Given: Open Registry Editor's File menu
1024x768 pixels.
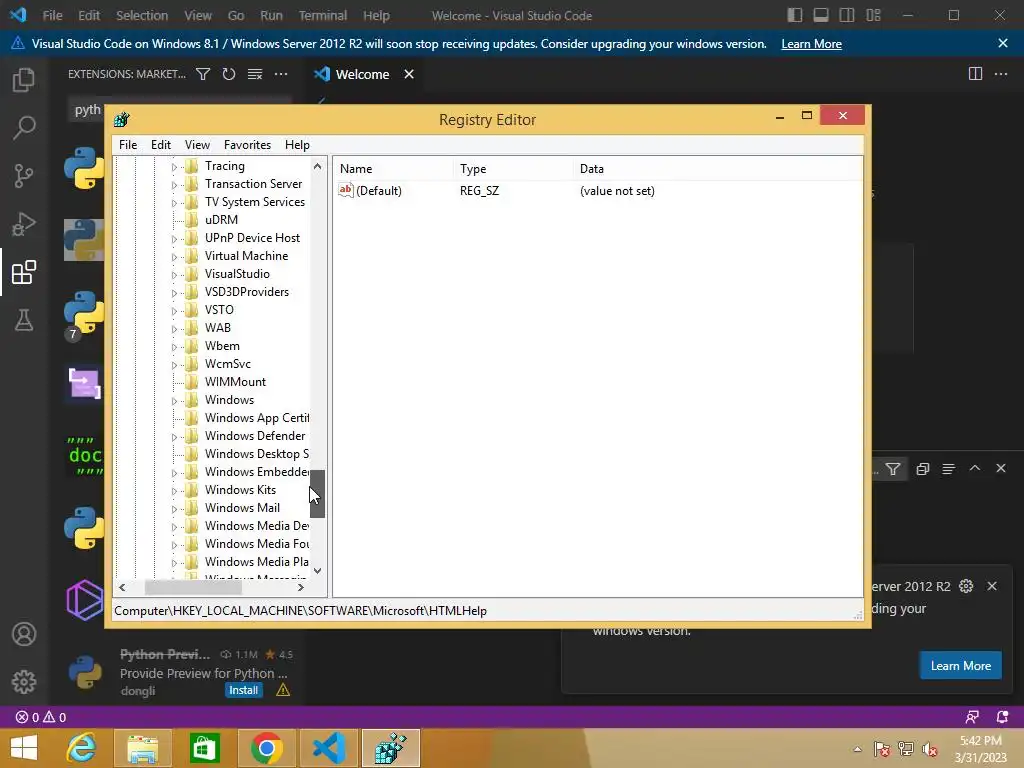Looking at the screenshot, I should (x=128, y=145).
